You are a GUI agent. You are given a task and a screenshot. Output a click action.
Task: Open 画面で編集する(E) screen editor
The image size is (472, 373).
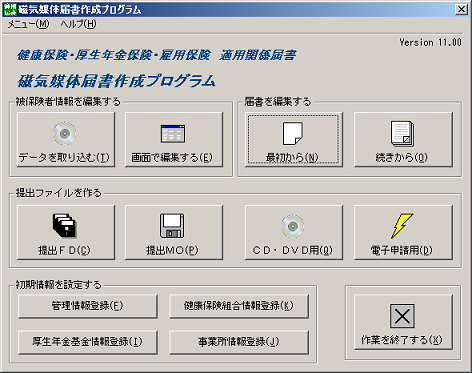coord(174,139)
